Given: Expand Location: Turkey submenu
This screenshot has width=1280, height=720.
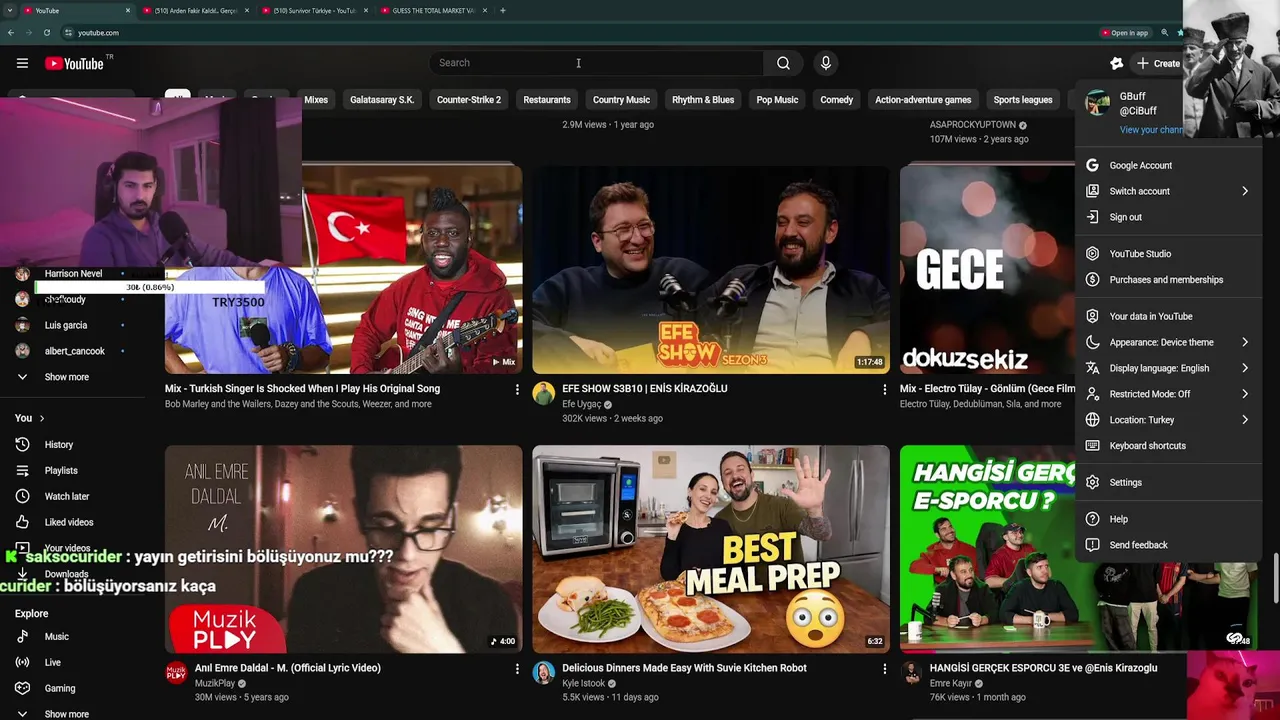Looking at the screenshot, I should point(1167,420).
